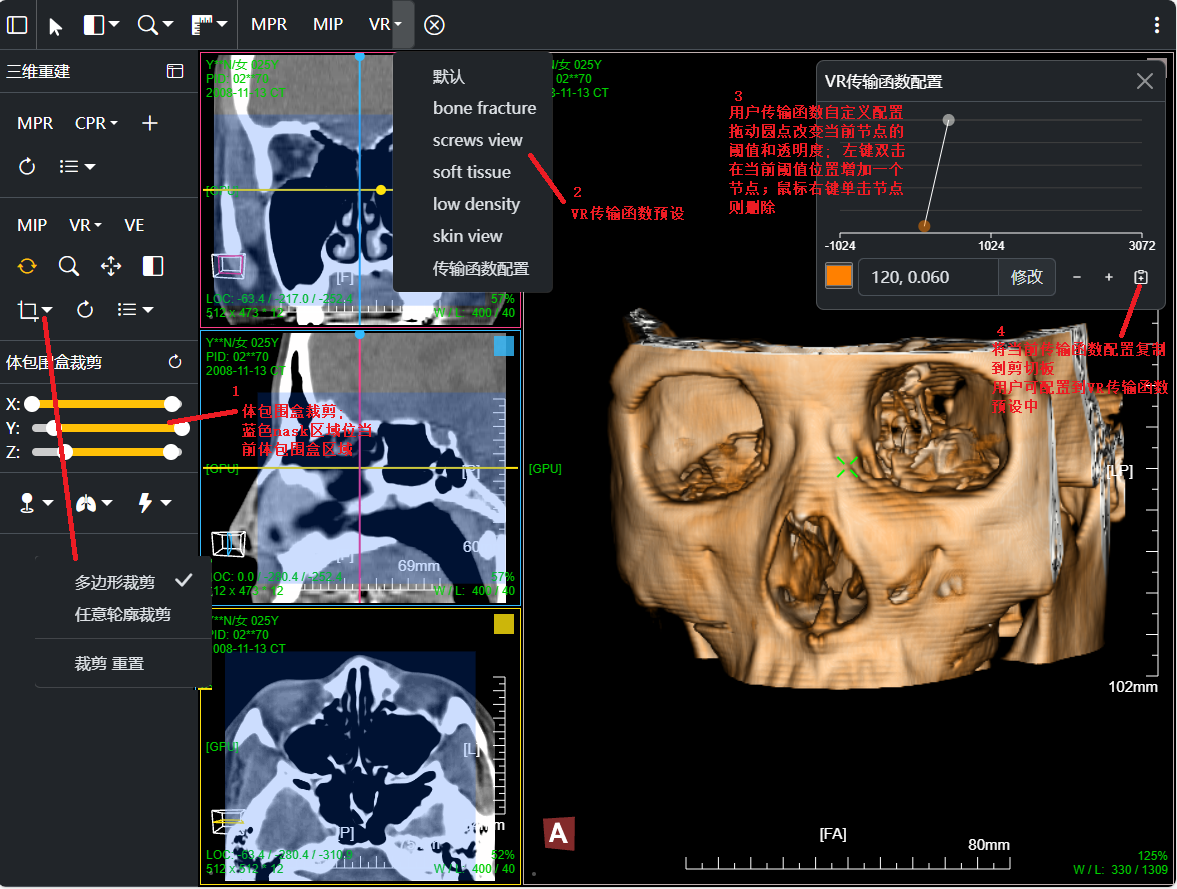1177x889 pixels.
Task: Select MIP in the left panel
Action: (x=32, y=225)
